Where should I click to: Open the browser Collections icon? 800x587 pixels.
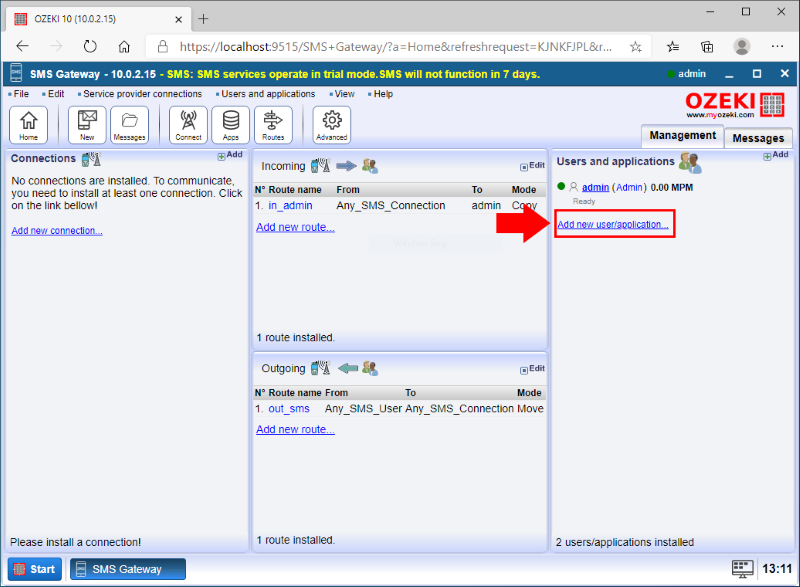[707, 47]
